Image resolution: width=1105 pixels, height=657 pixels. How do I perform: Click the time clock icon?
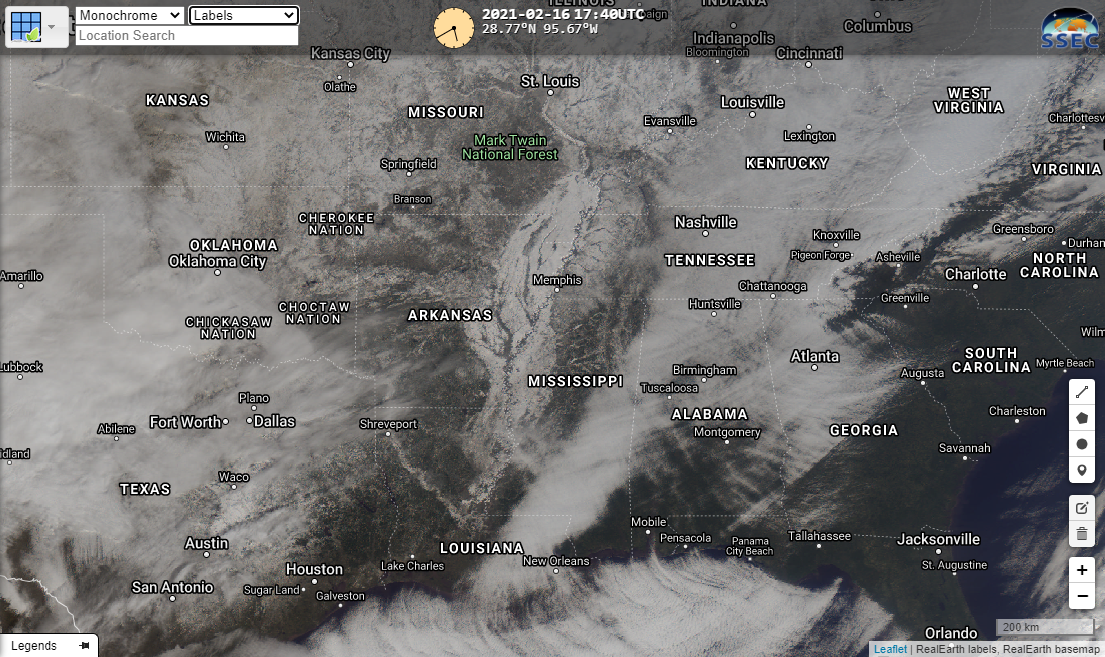(453, 28)
